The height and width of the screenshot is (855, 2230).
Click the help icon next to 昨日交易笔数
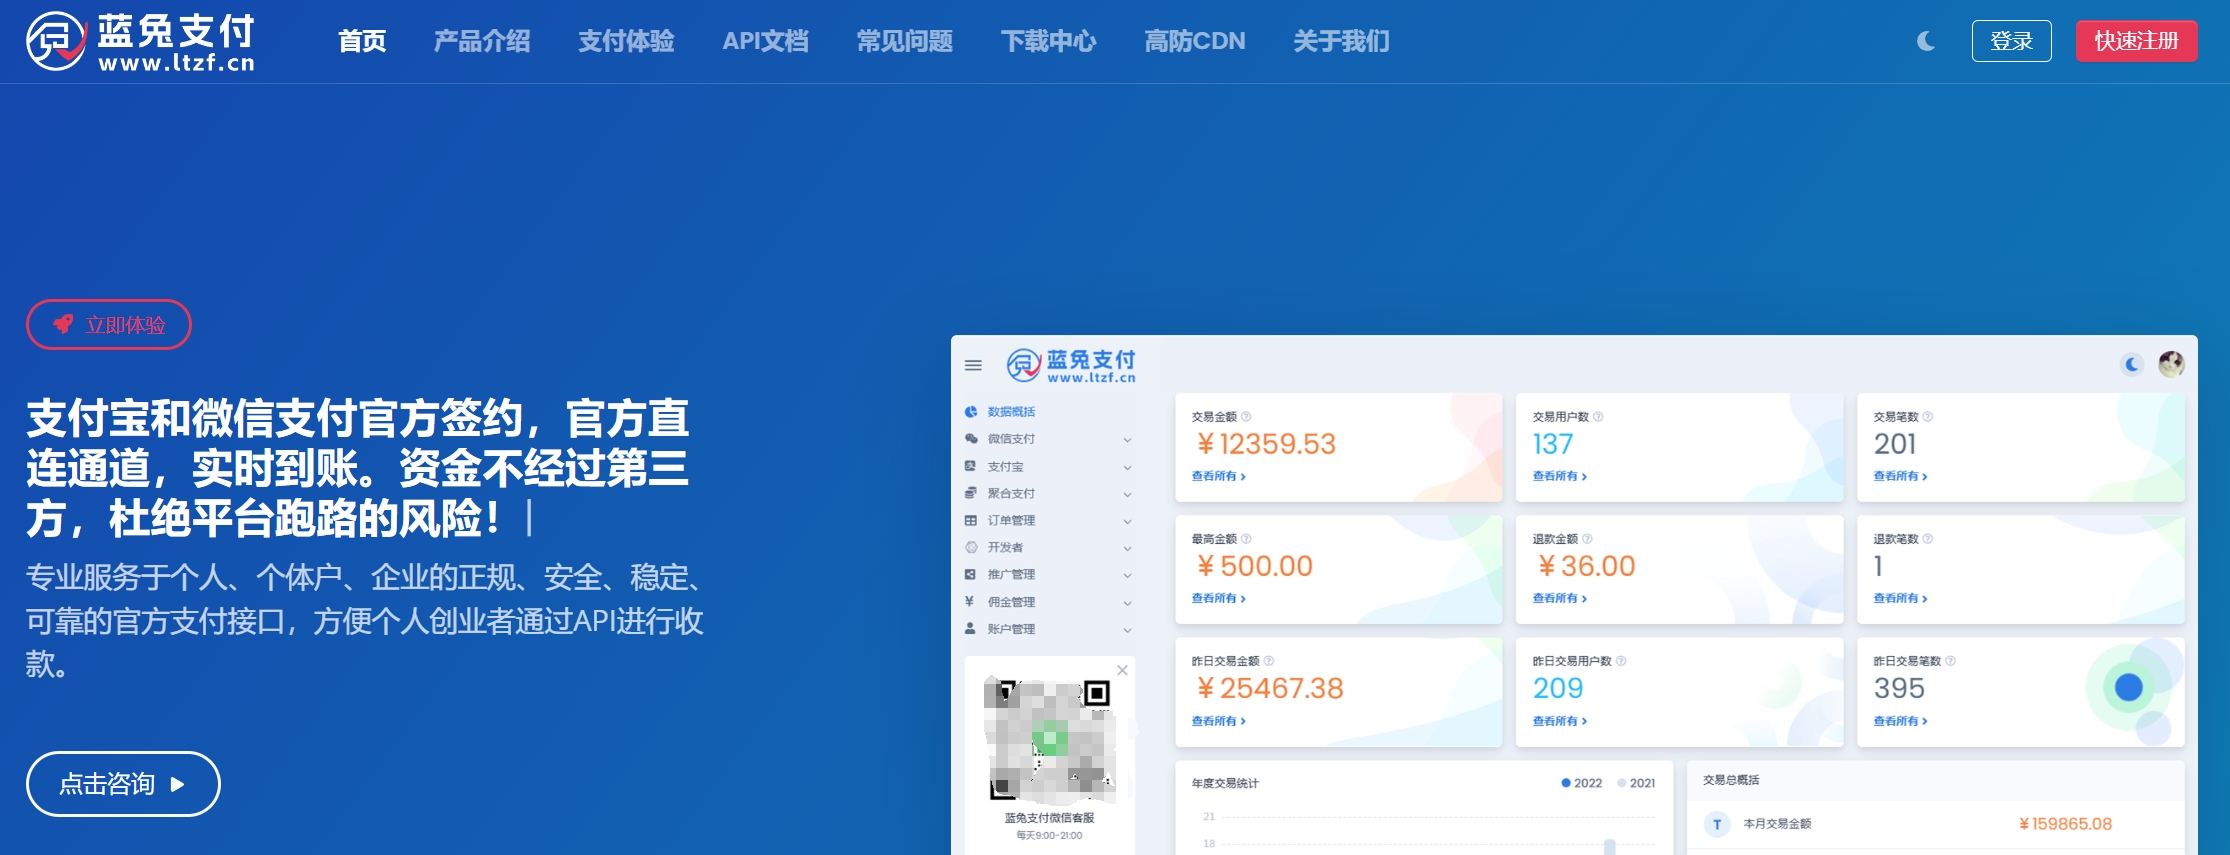(1950, 661)
